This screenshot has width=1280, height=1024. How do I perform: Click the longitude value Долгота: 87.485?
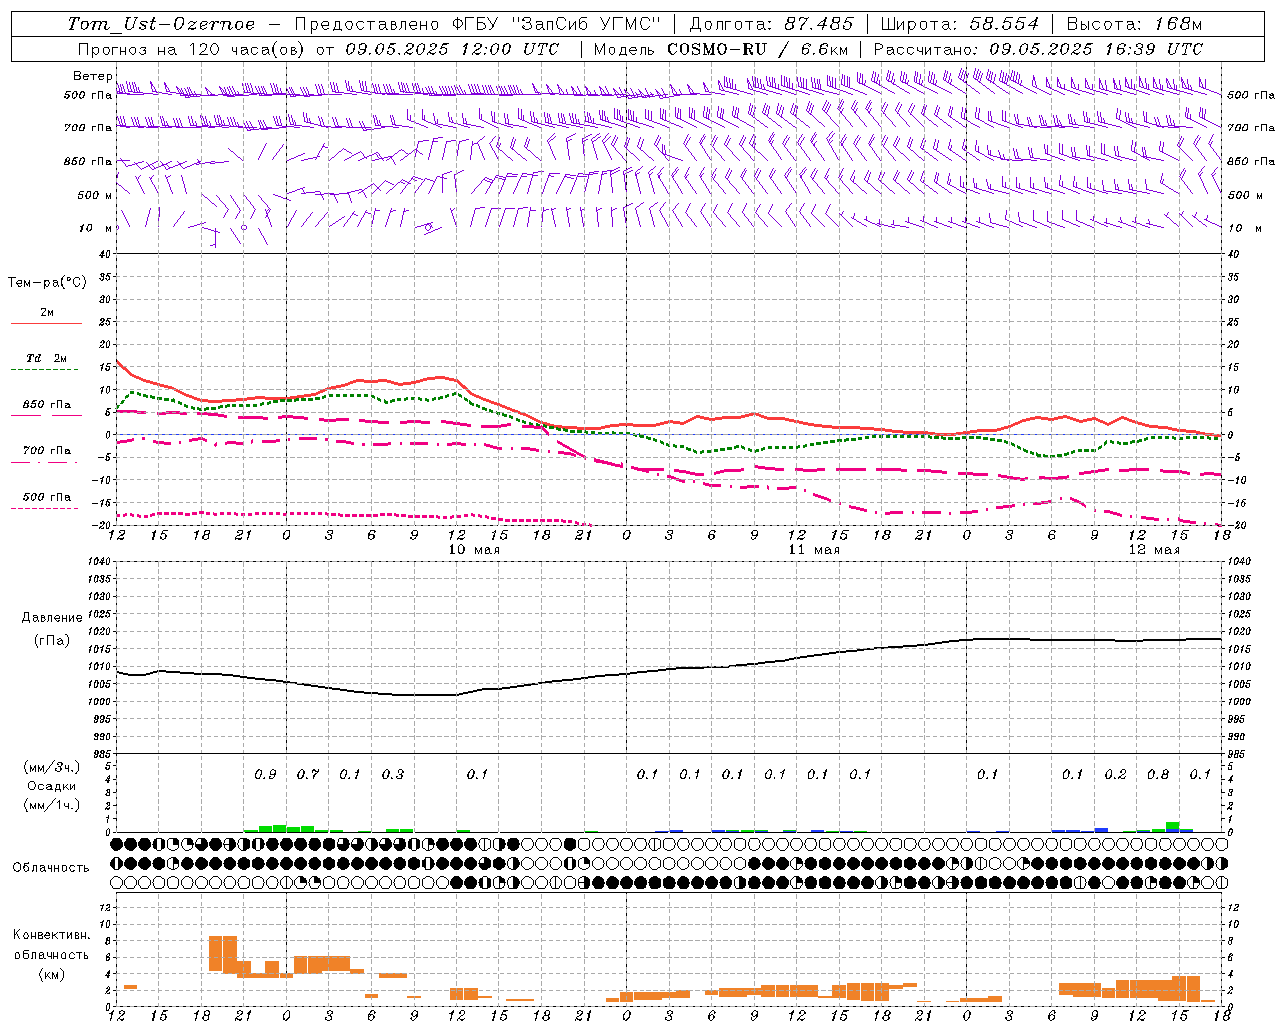point(772,24)
